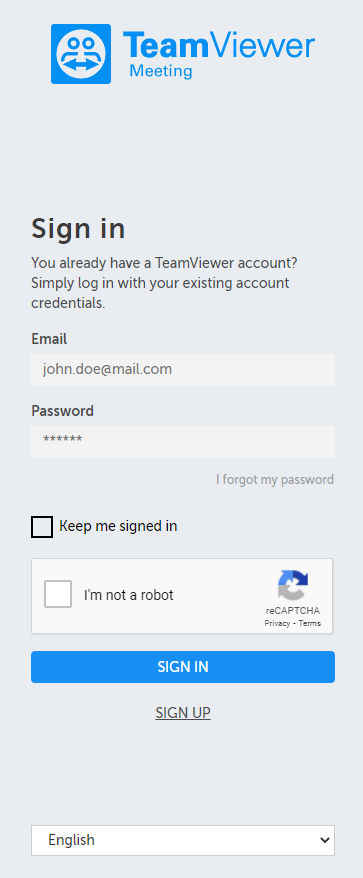Click the Sign in heading

78,228
